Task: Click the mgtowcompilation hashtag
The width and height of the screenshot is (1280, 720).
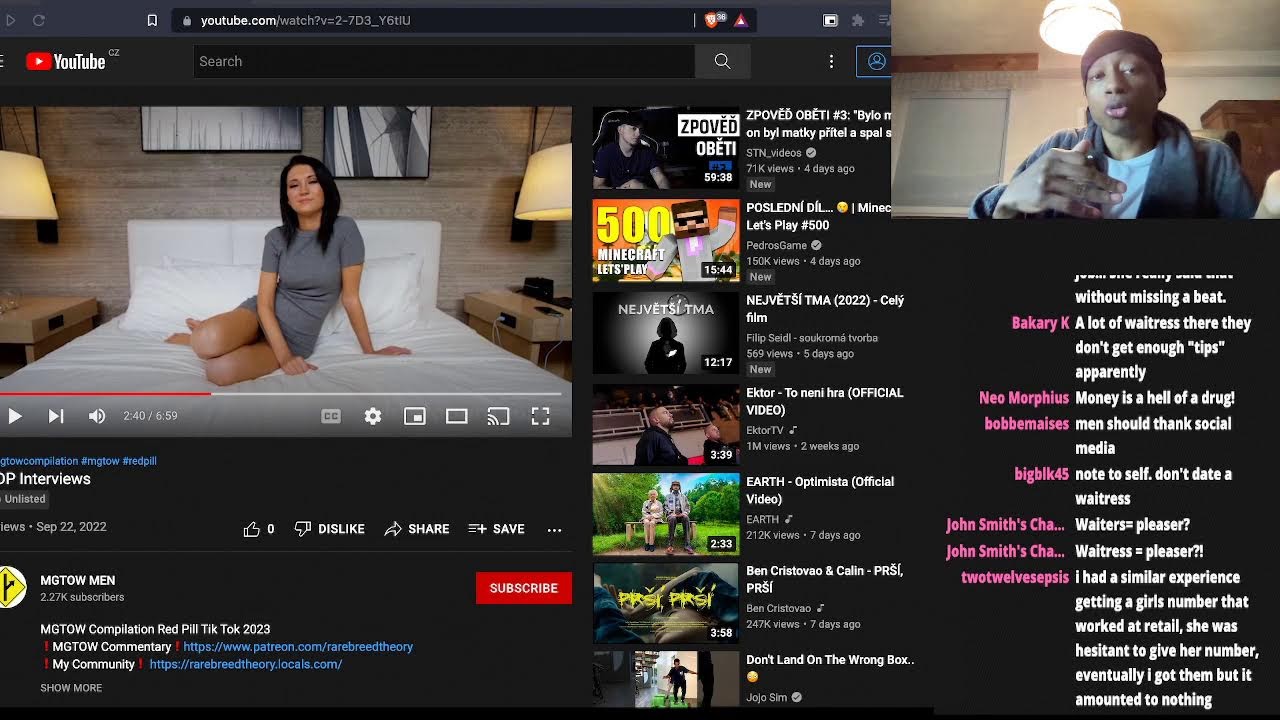Action: pyautogui.click(x=39, y=461)
